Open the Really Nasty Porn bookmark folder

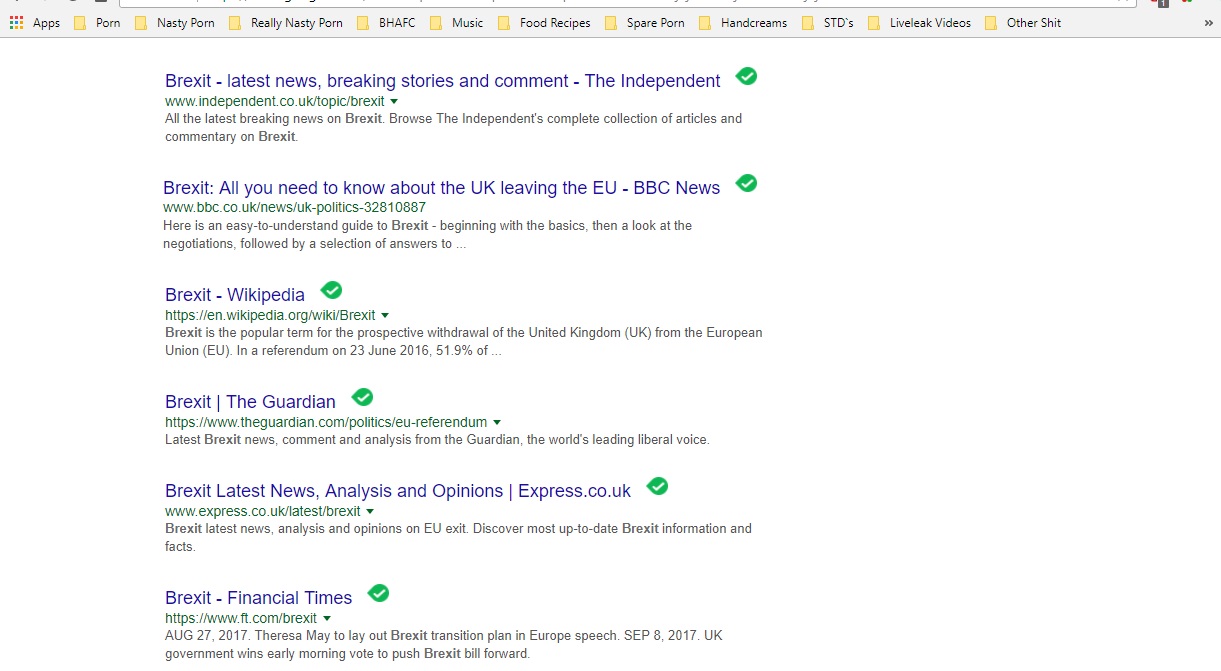click(x=286, y=22)
